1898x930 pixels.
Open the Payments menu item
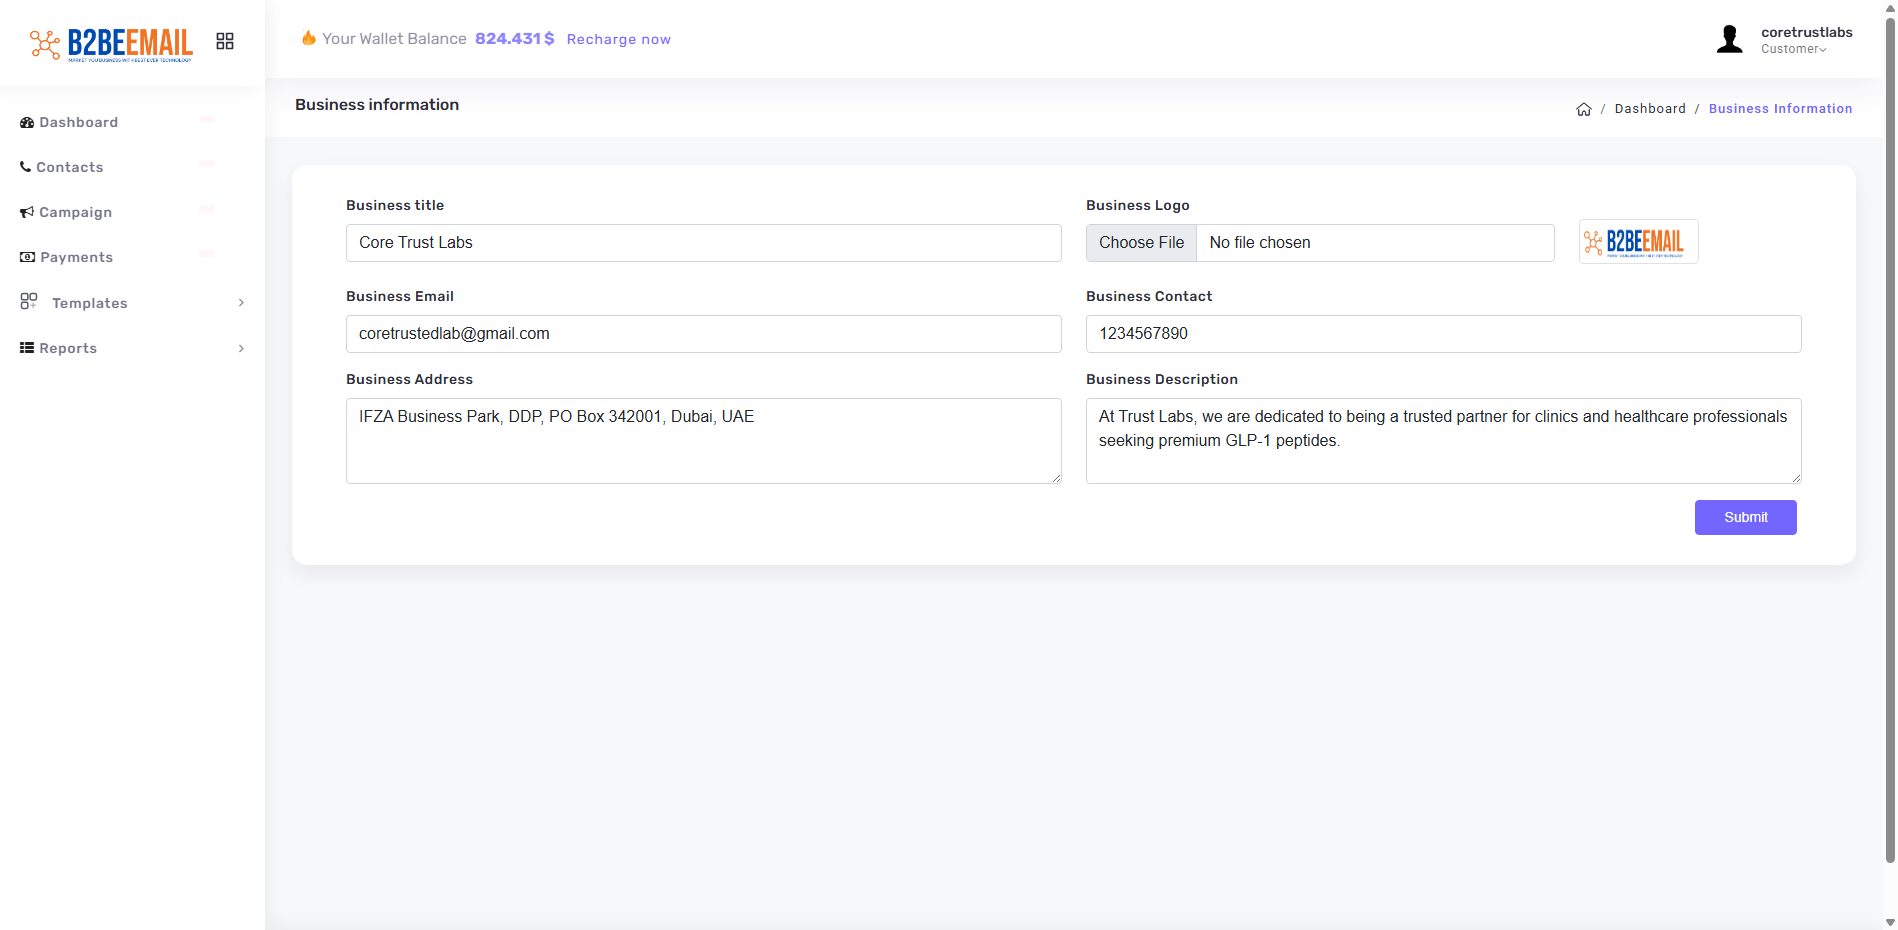pos(76,257)
